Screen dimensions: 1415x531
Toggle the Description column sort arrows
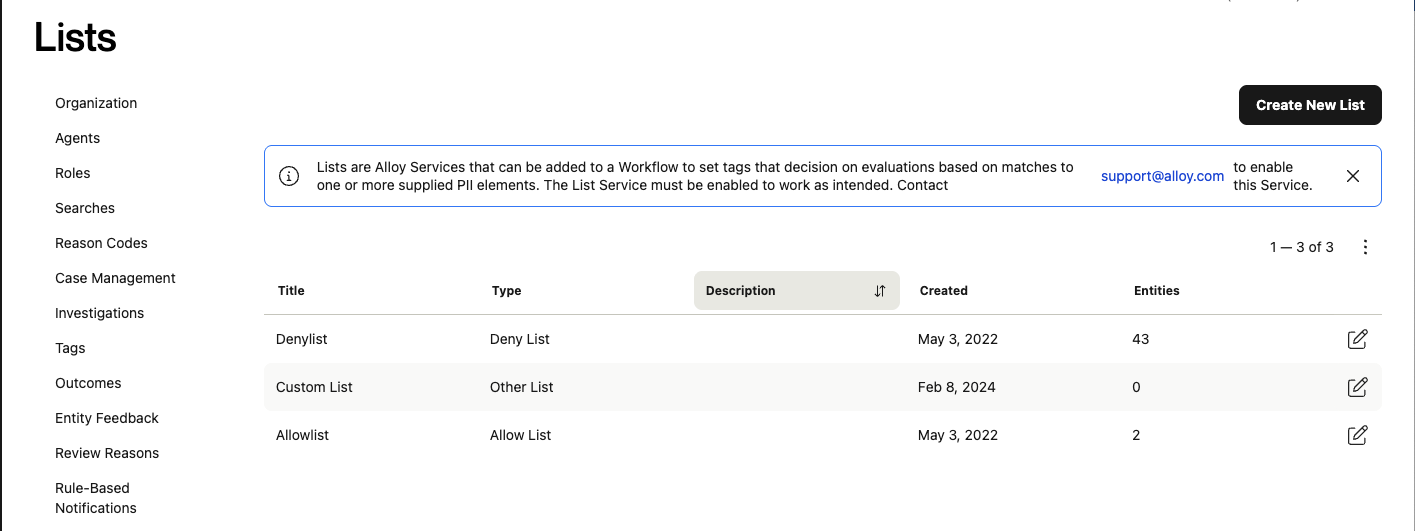click(879, 291)
